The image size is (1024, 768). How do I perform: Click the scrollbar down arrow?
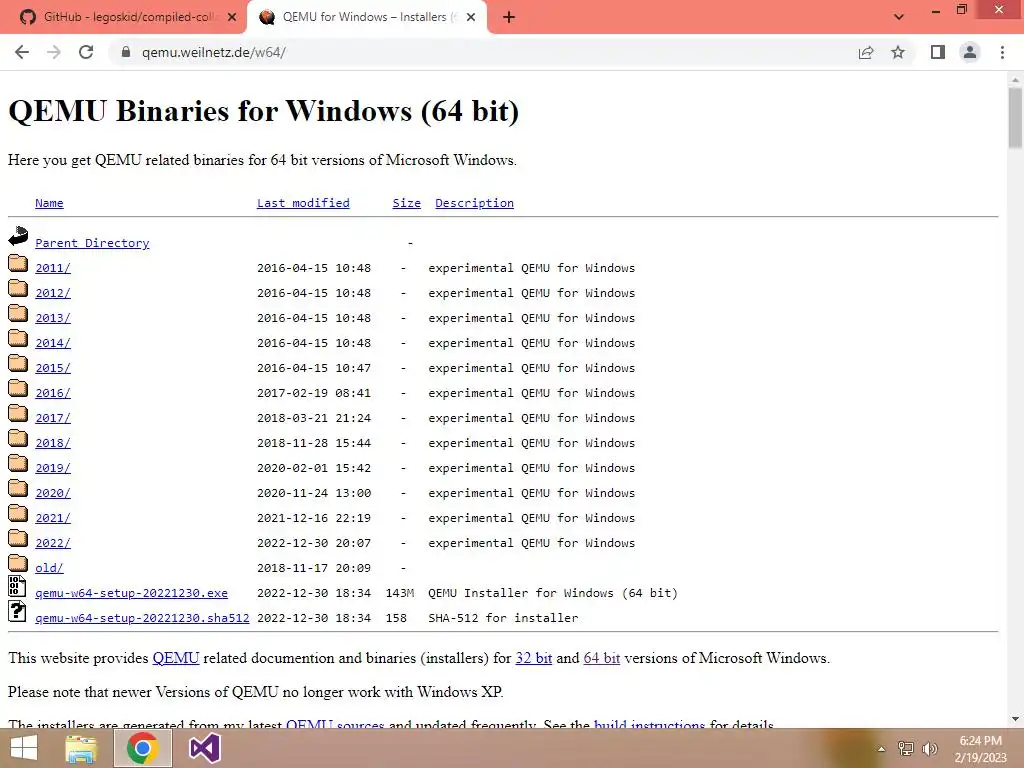tap(1015, 719)
